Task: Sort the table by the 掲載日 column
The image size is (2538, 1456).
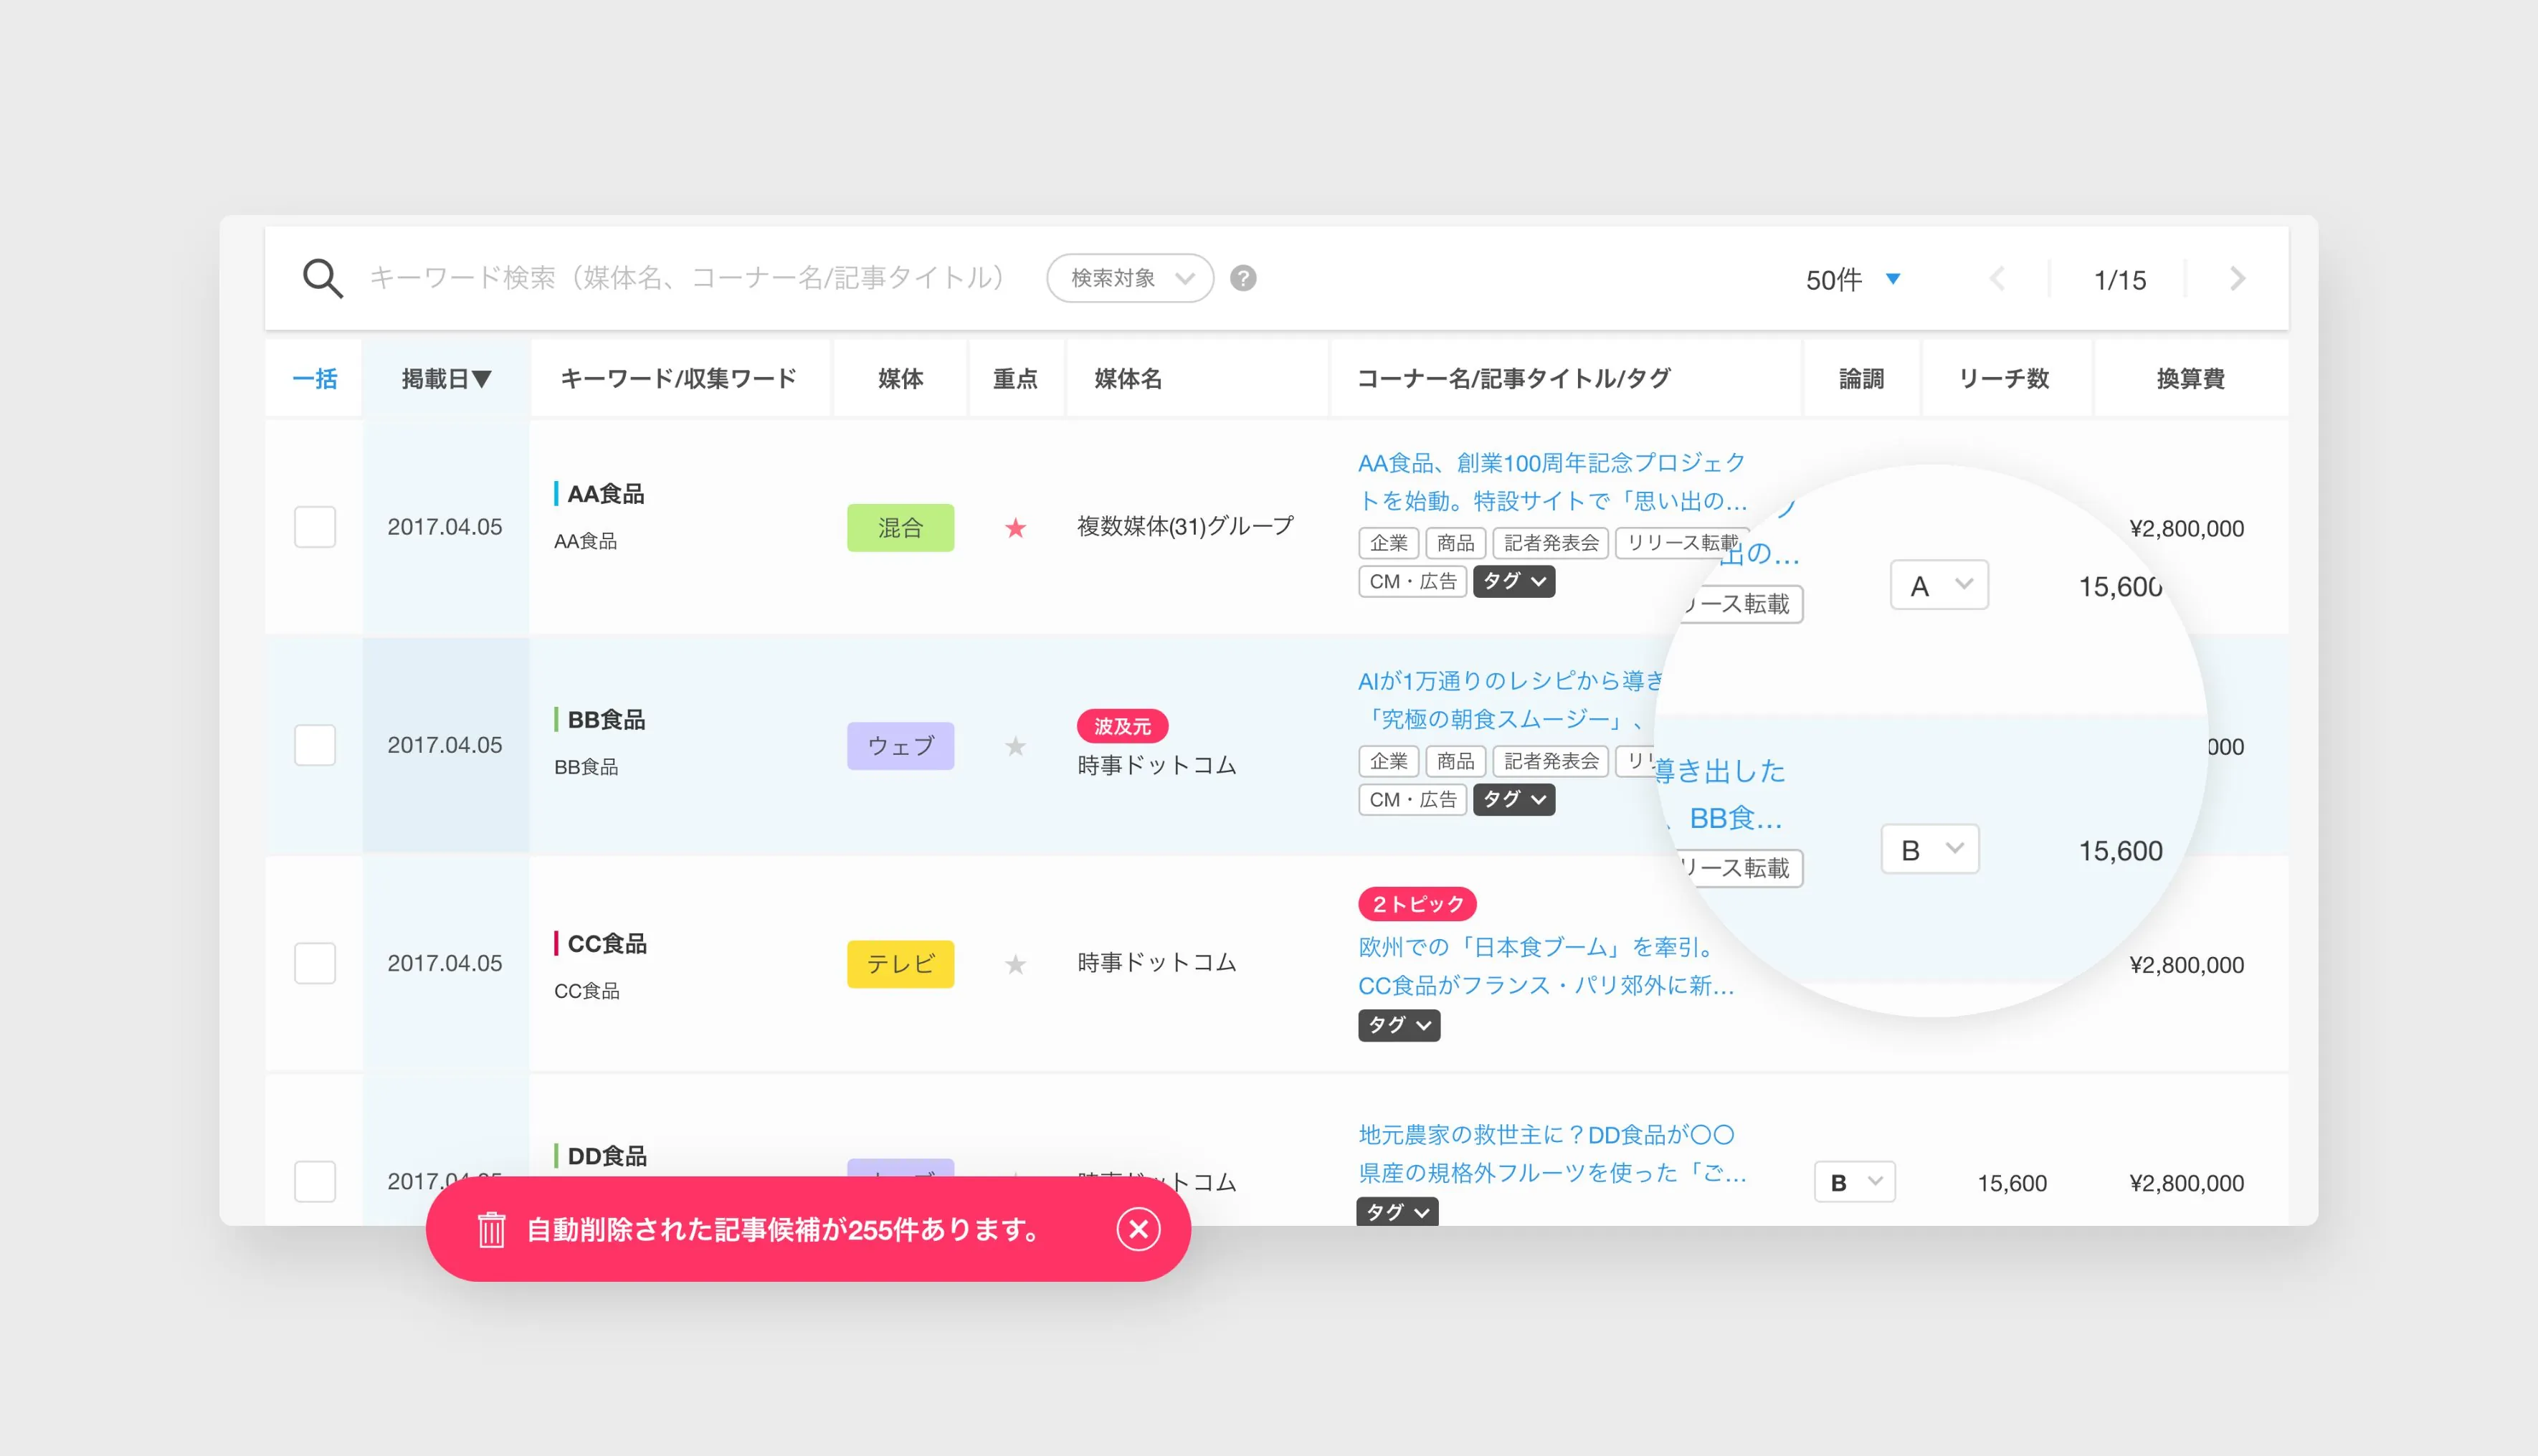Action: click(x=443, y=378)
